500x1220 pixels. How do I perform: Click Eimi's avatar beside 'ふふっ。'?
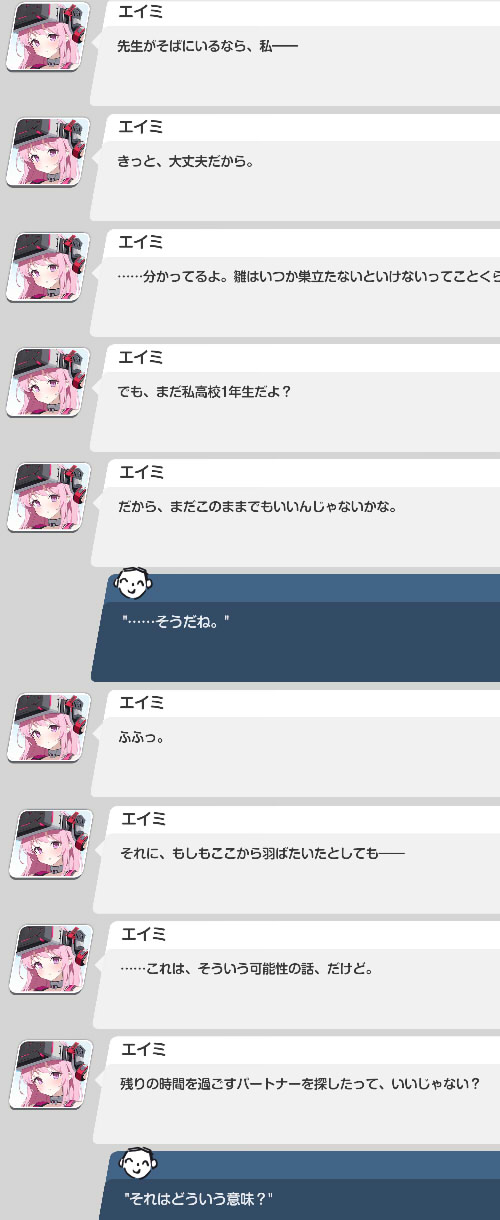point(48,727)
